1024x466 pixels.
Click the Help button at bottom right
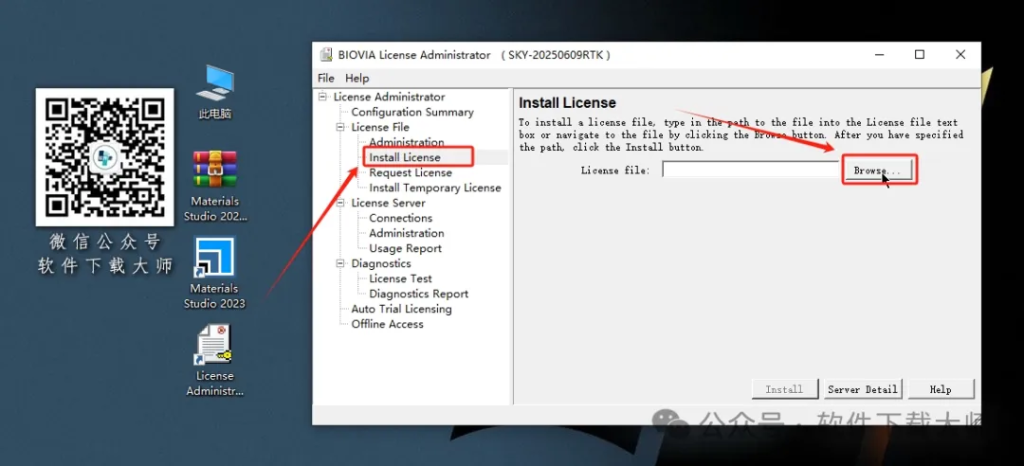(940, 389)
